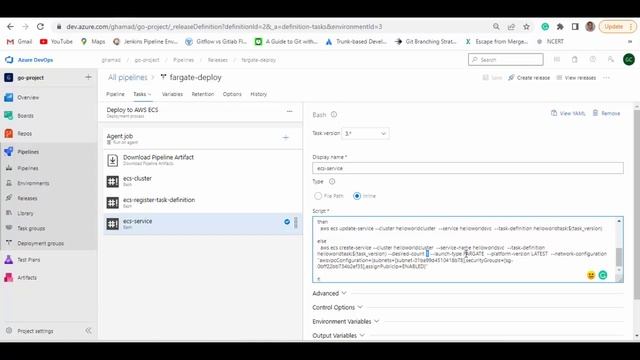Add a task to Agent job
Viewport: 640px width, 360px height.
click(x=286, y=138)
